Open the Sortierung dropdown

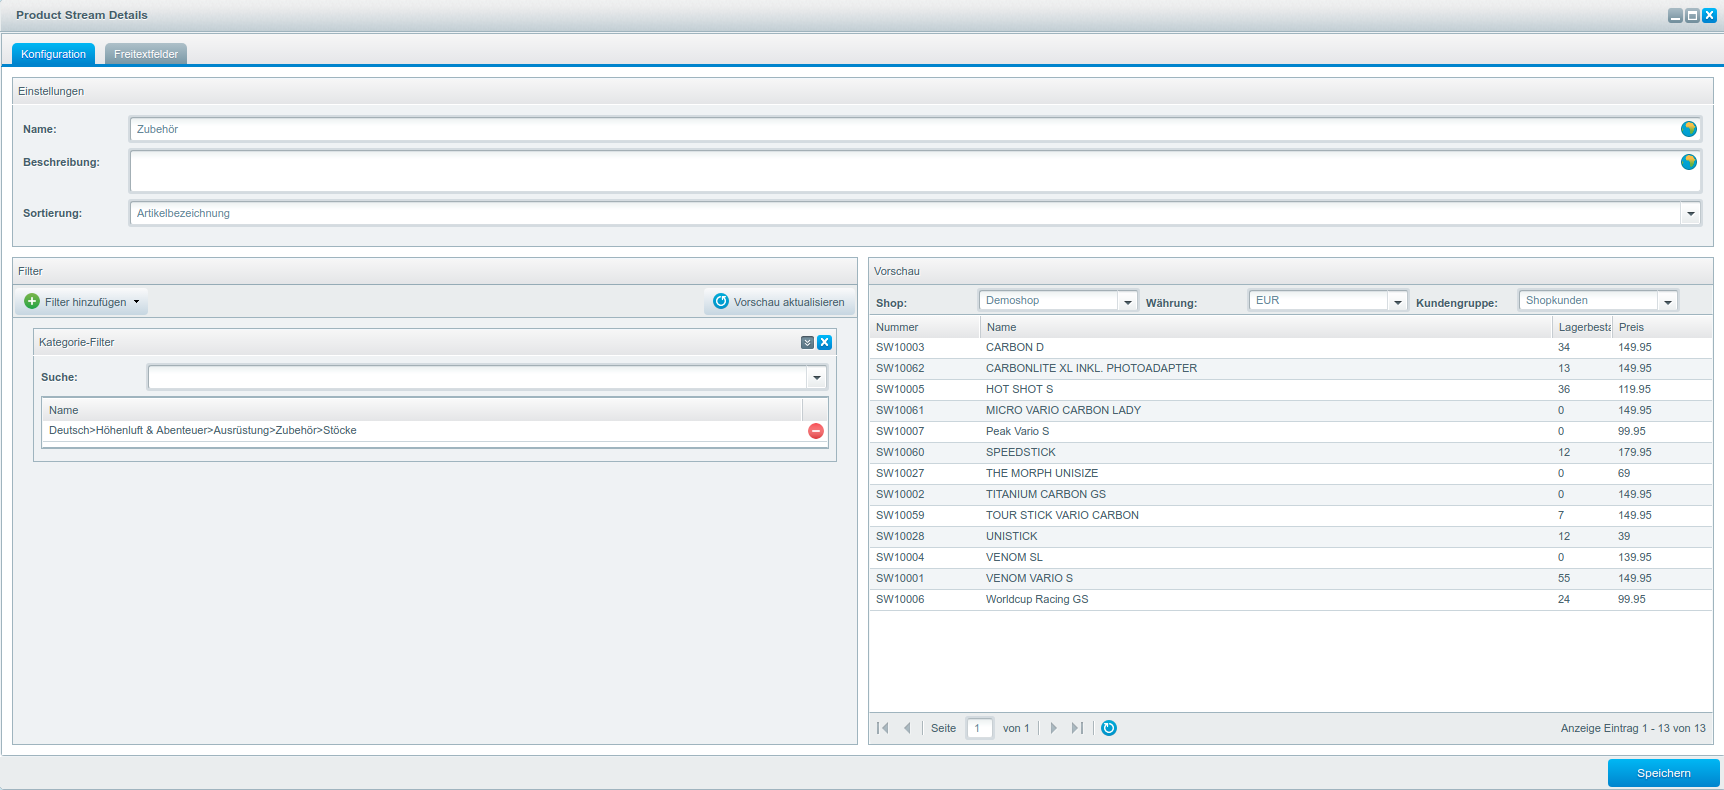(x=1690, y=213)
